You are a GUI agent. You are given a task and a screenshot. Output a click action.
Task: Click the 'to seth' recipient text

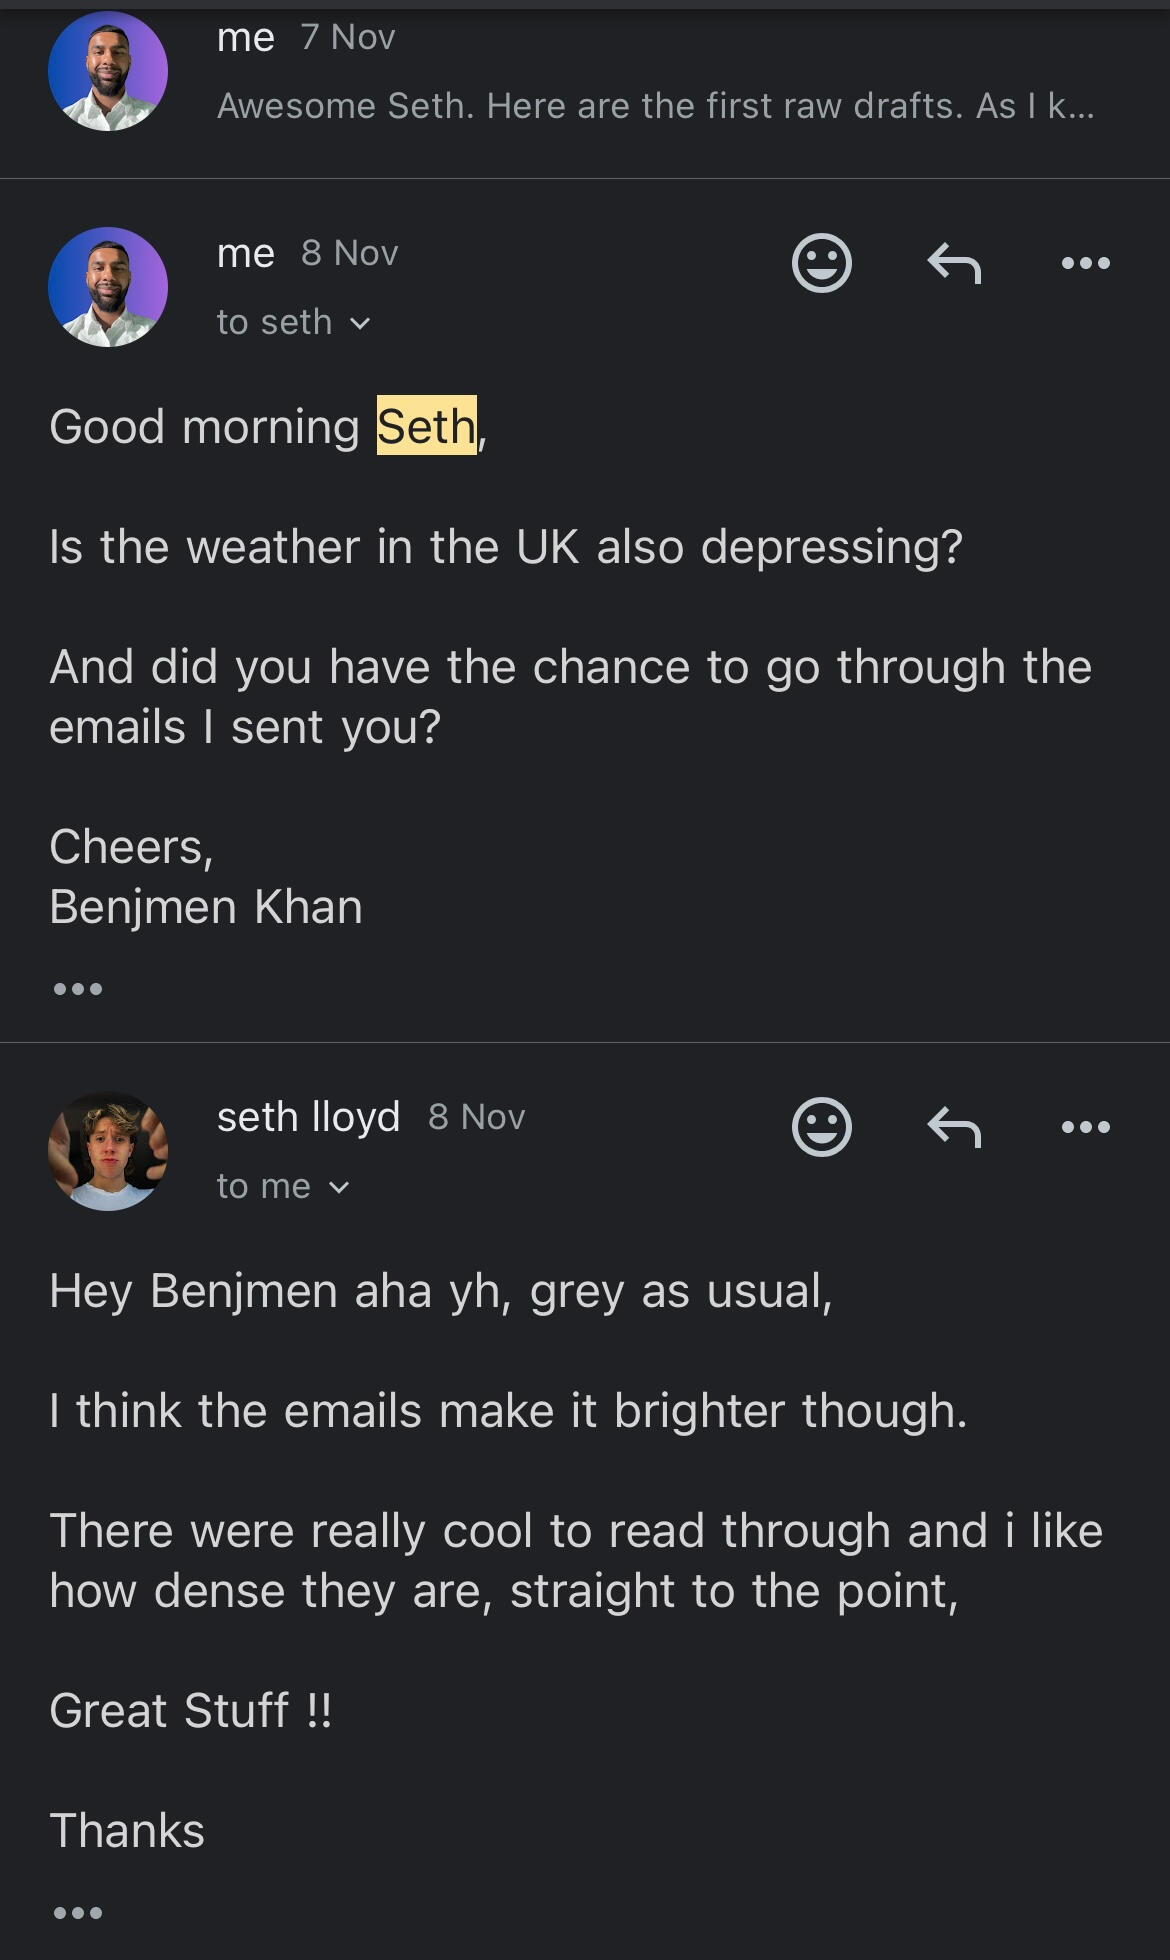tap(274, 322)
